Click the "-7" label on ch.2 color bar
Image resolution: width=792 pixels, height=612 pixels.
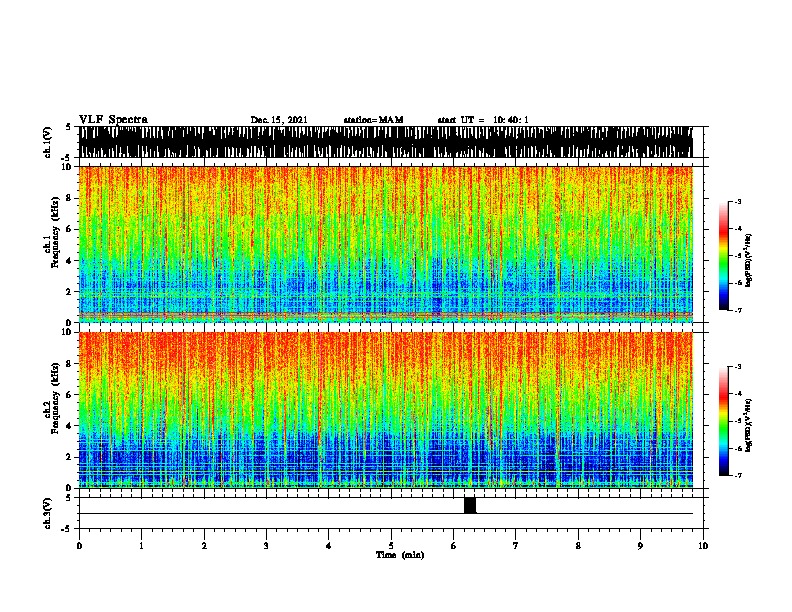click(x=738, y=475)
